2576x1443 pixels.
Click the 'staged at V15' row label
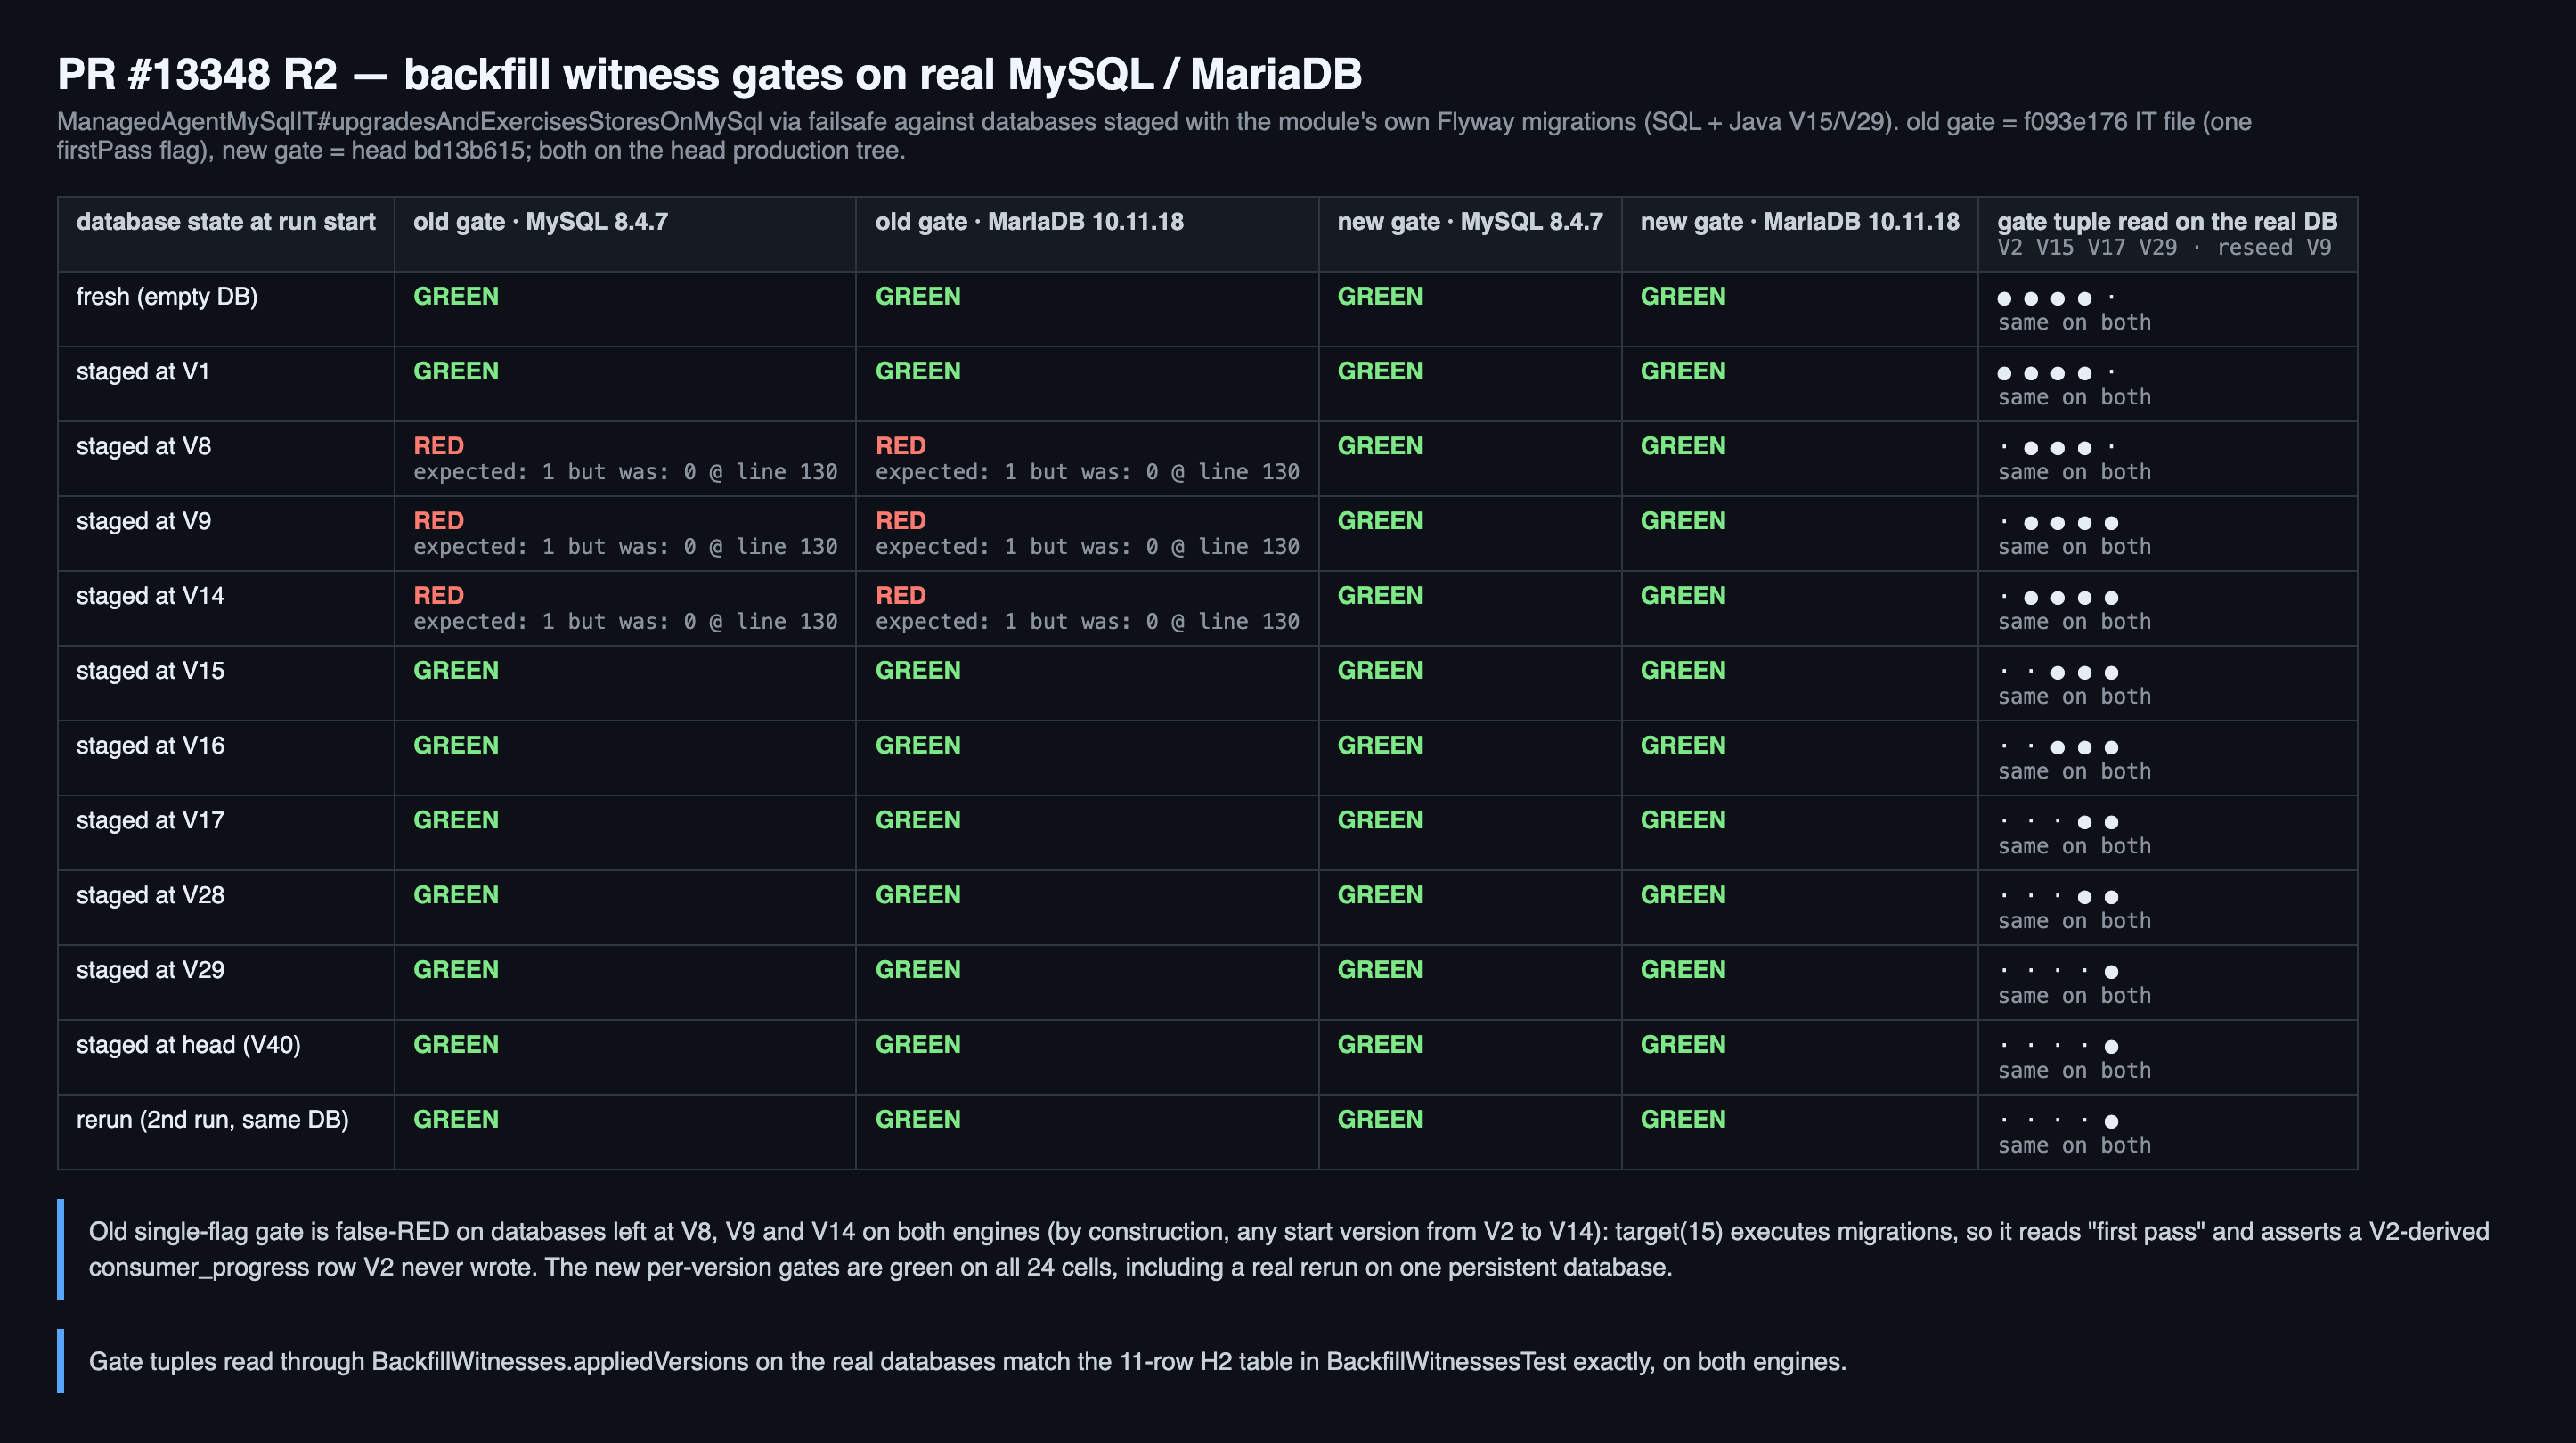click(x=150, y=671)
